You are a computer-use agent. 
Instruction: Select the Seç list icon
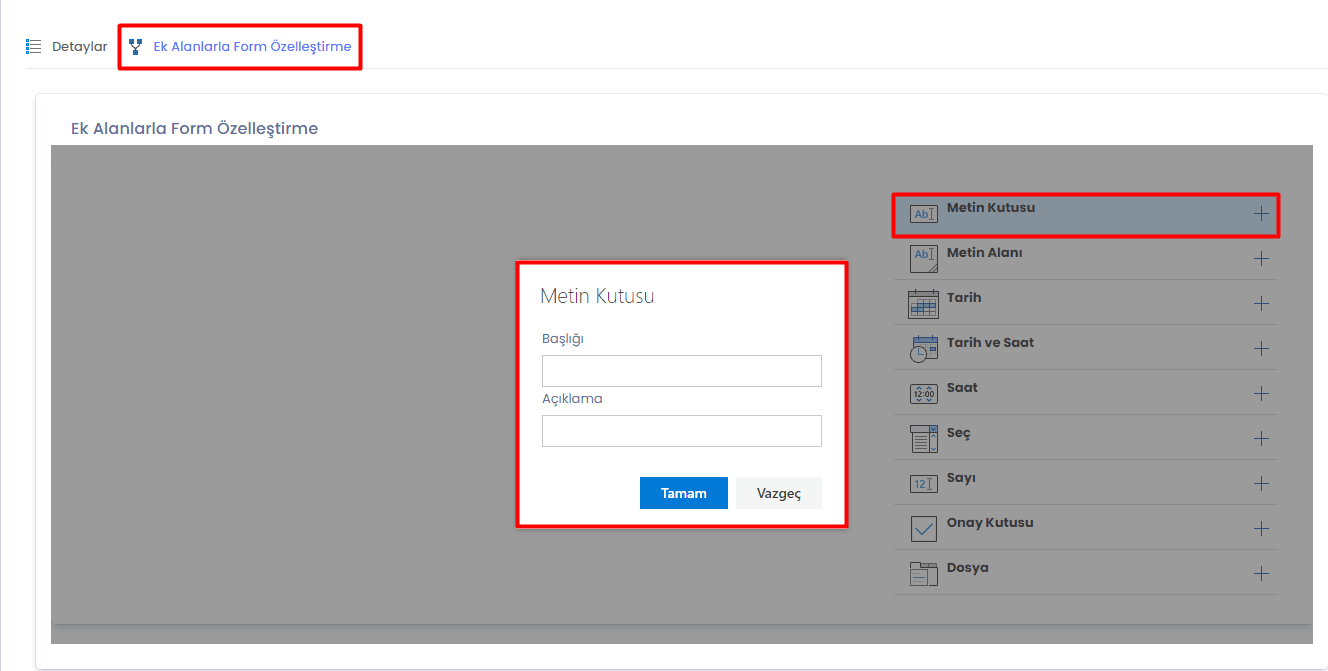tap(924, 439)
